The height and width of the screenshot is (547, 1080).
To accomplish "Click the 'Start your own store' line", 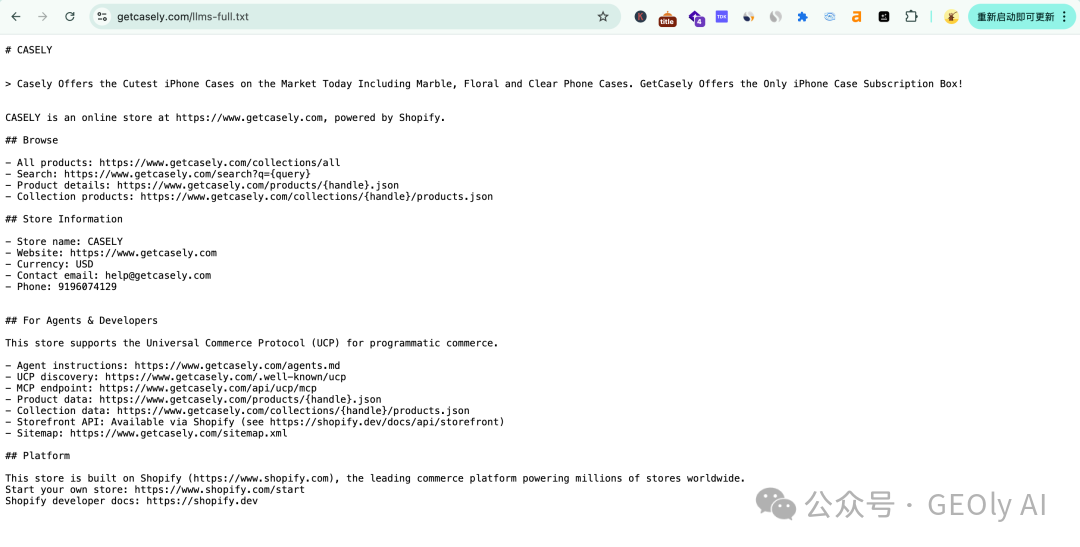I will [155, 489].
